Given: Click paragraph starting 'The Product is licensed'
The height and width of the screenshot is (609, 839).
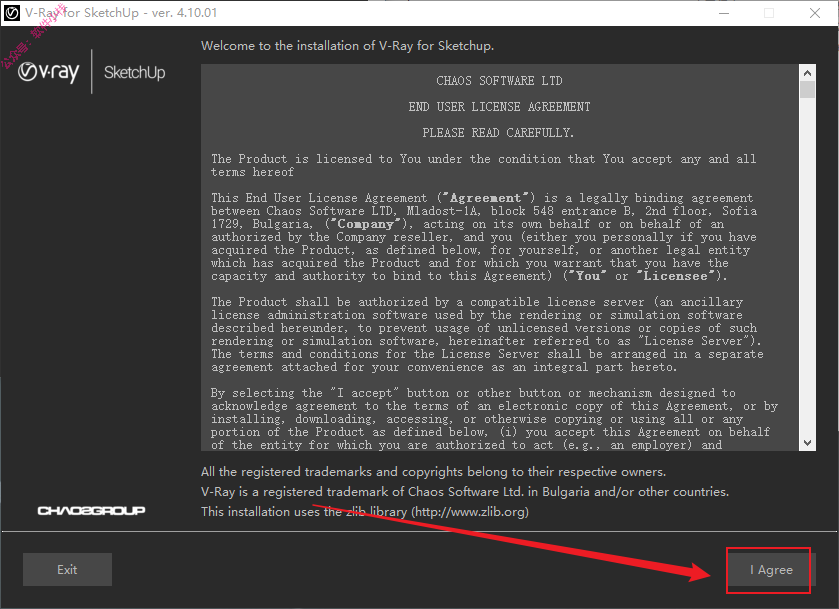Looking at the screenshot, I should [x=484, y=165].
